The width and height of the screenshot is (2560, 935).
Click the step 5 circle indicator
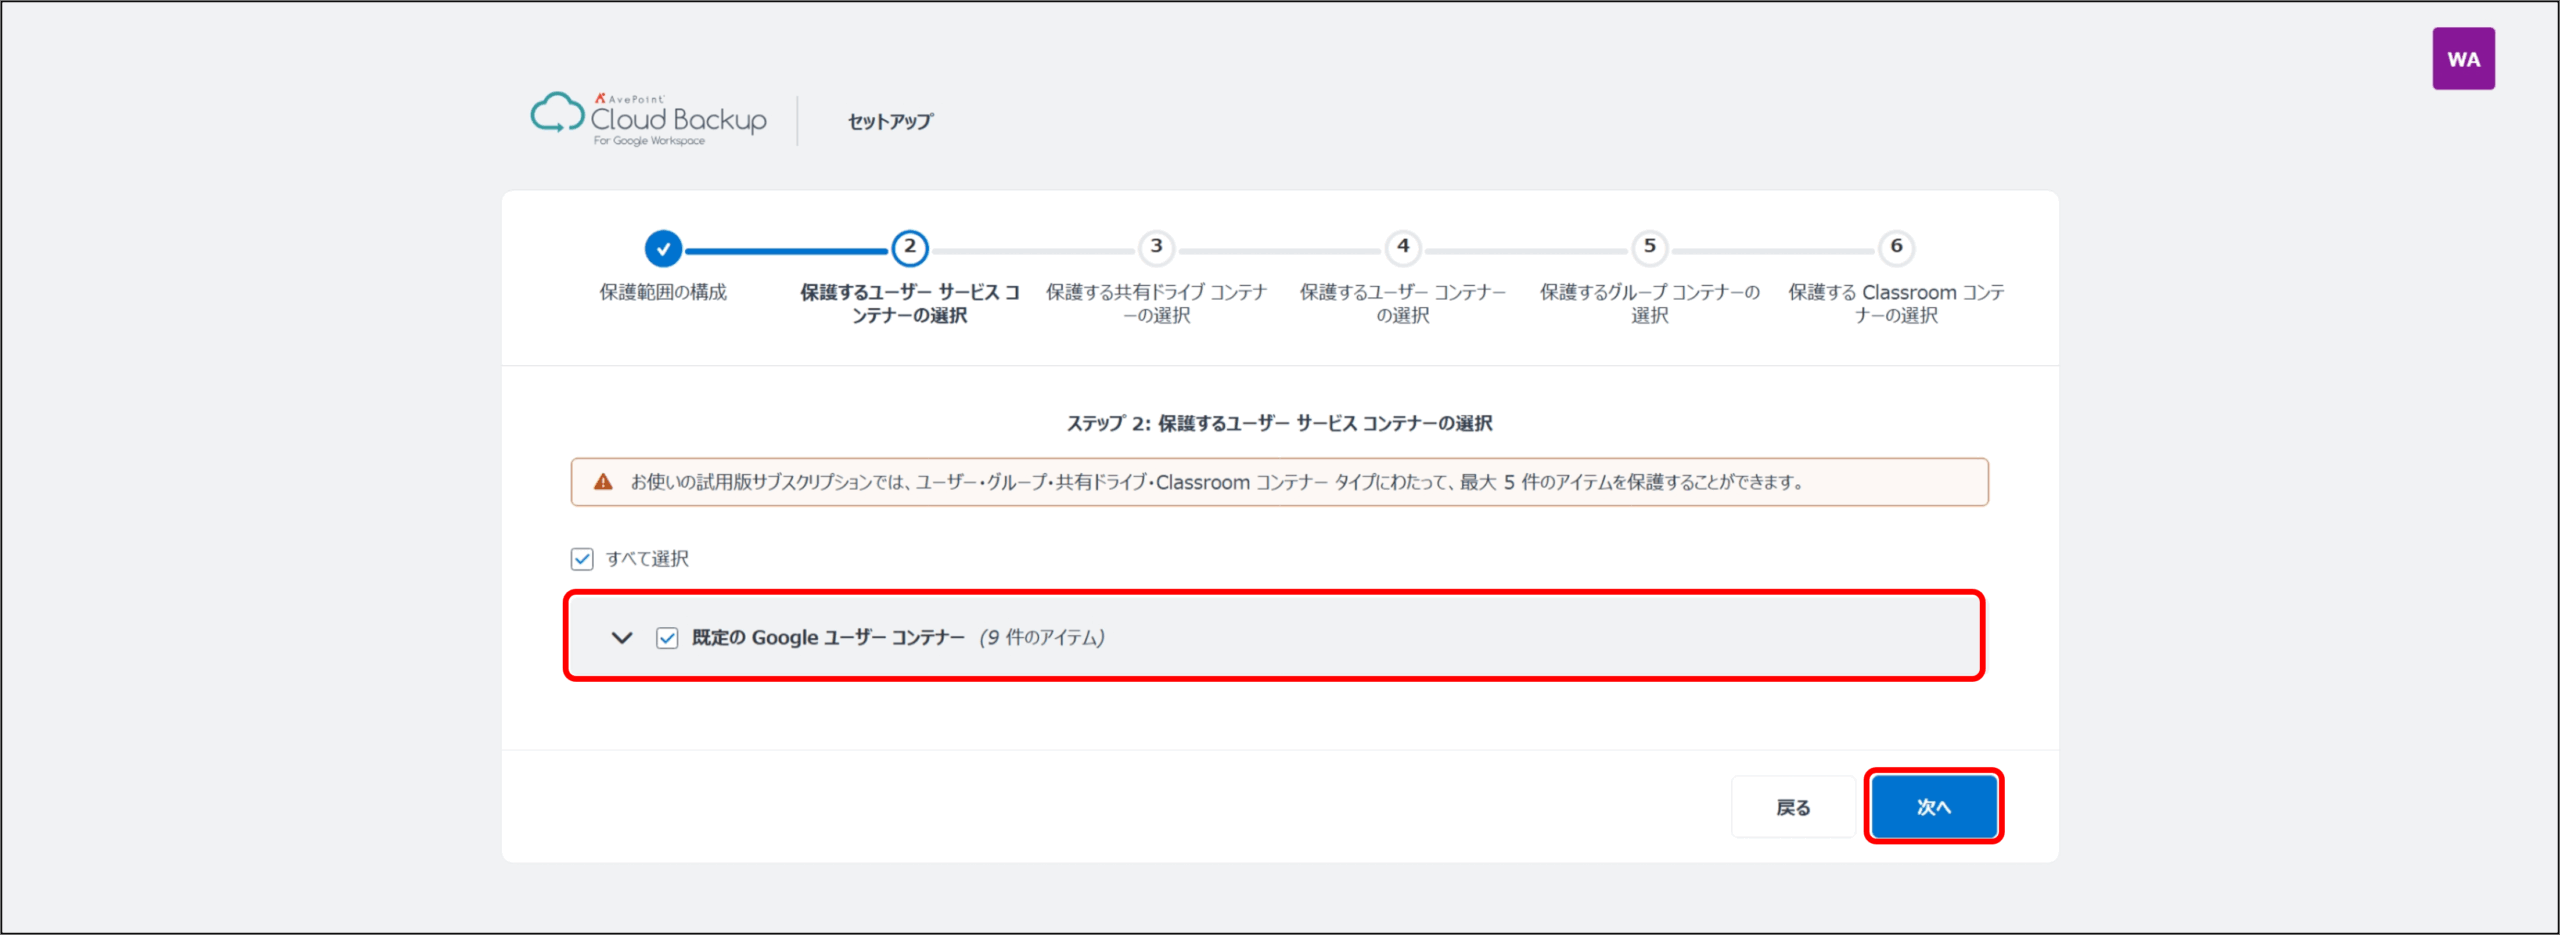click(1649, 247)
